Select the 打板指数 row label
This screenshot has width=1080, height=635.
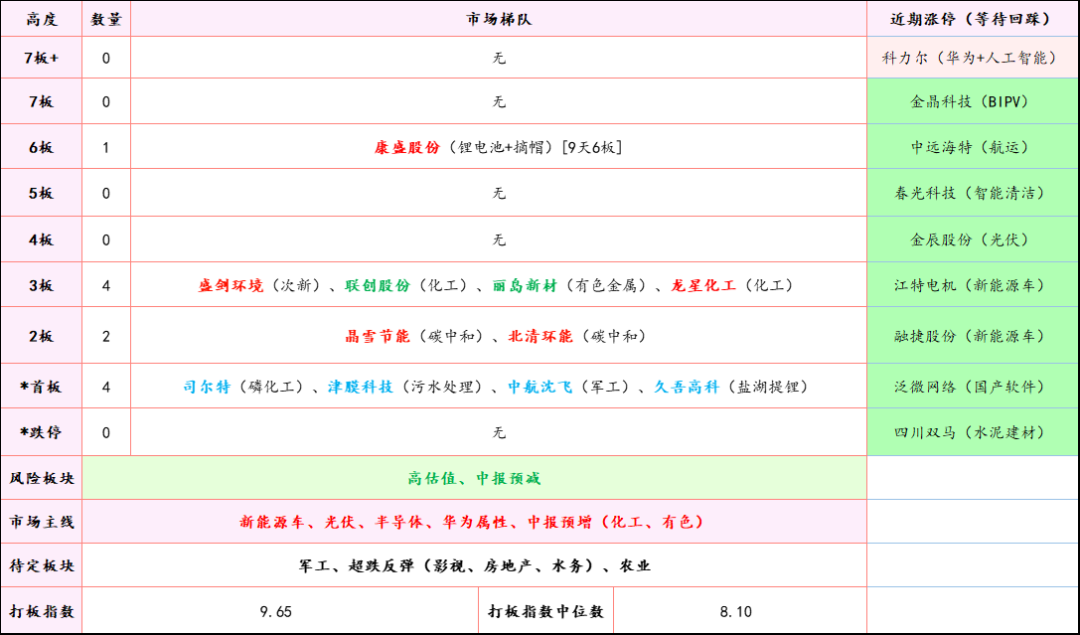pos(41,612)
